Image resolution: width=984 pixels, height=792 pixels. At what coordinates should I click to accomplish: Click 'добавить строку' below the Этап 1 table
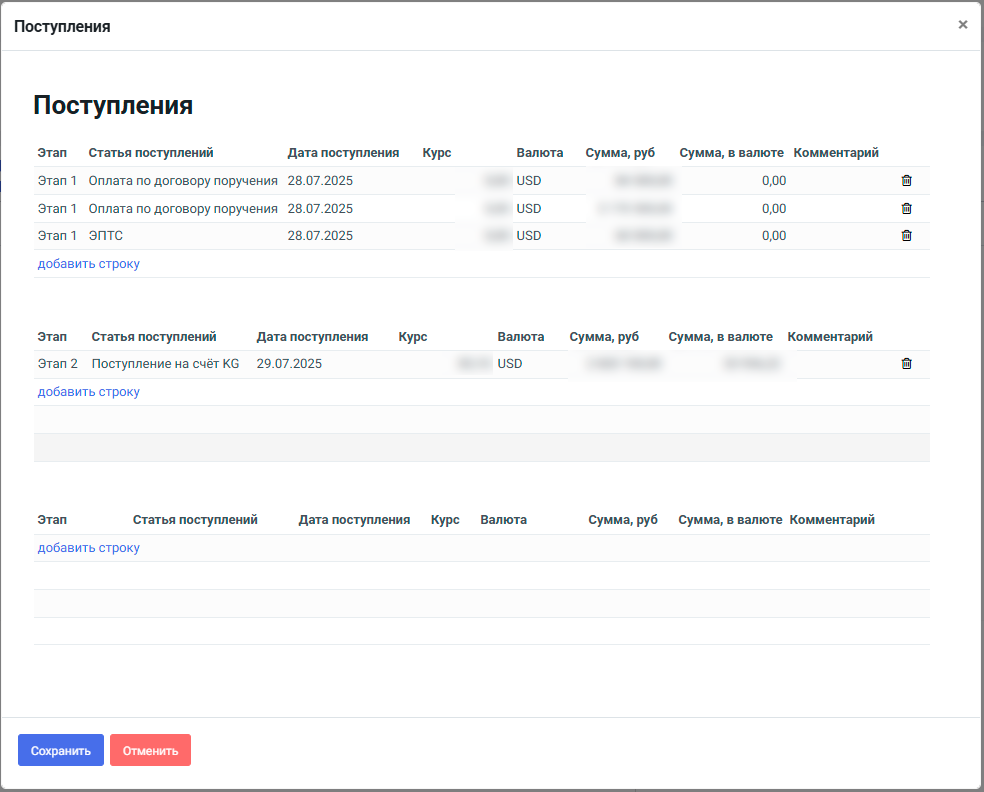[x=89, y=264]
